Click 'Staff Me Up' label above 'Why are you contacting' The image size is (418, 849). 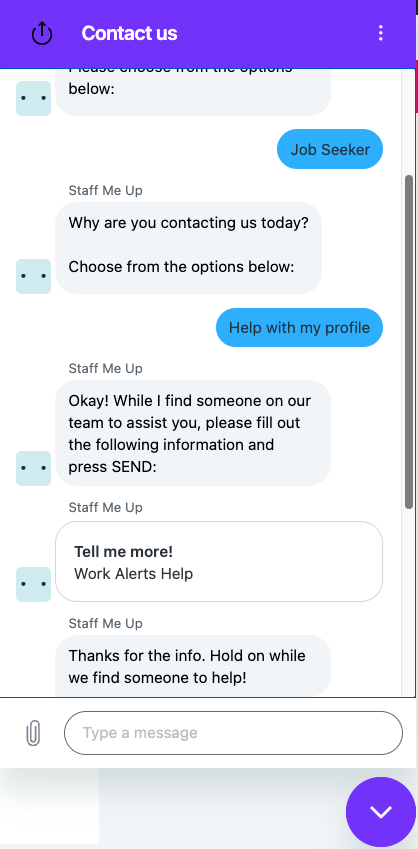[x=106, y=190]
